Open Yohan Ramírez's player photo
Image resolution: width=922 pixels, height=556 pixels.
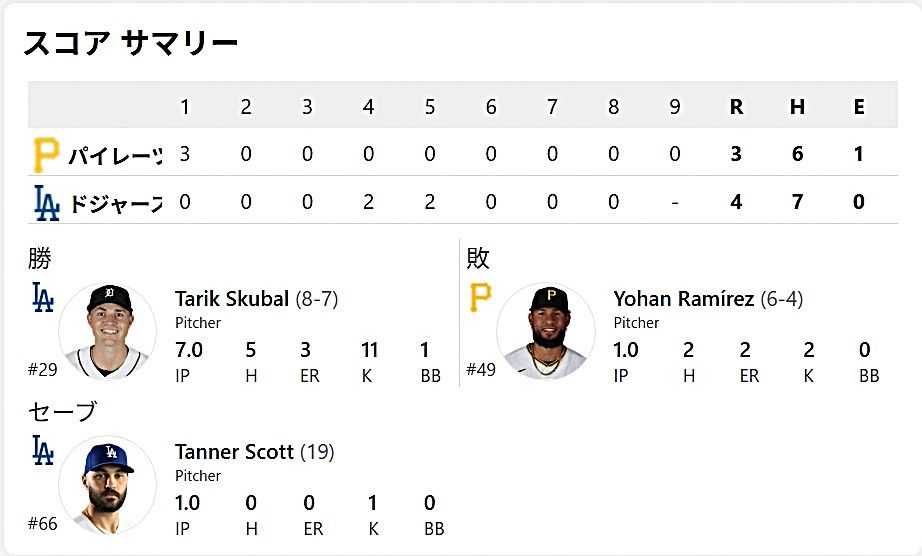click(x=546, y=332)
